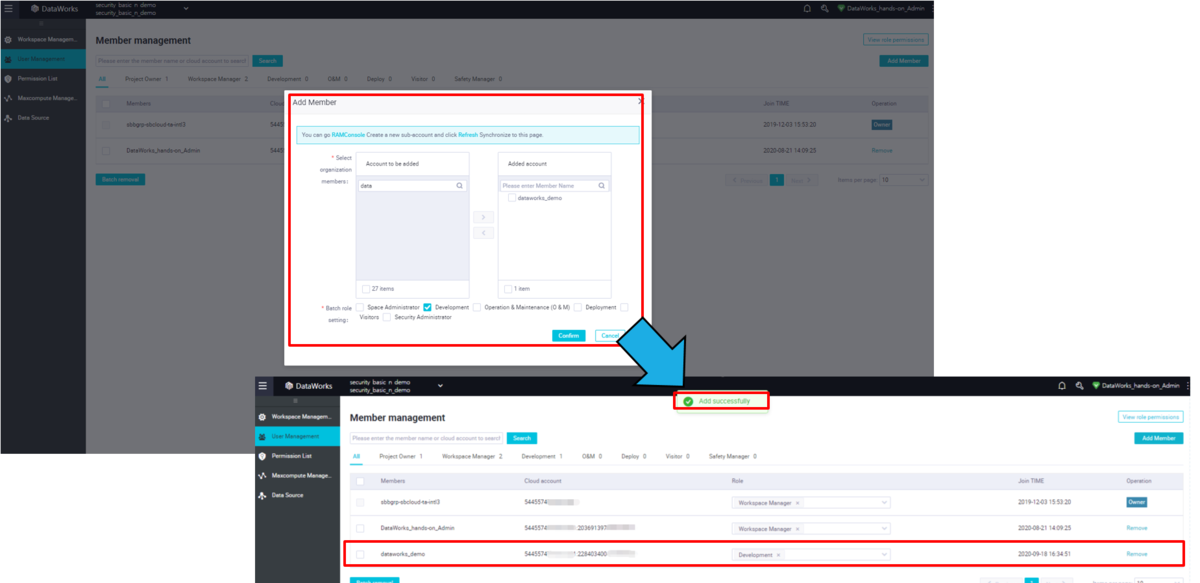Open role dropdown for dataworks_demo member
This screenshot has height=583, width=1200.
tap(810, 554)
